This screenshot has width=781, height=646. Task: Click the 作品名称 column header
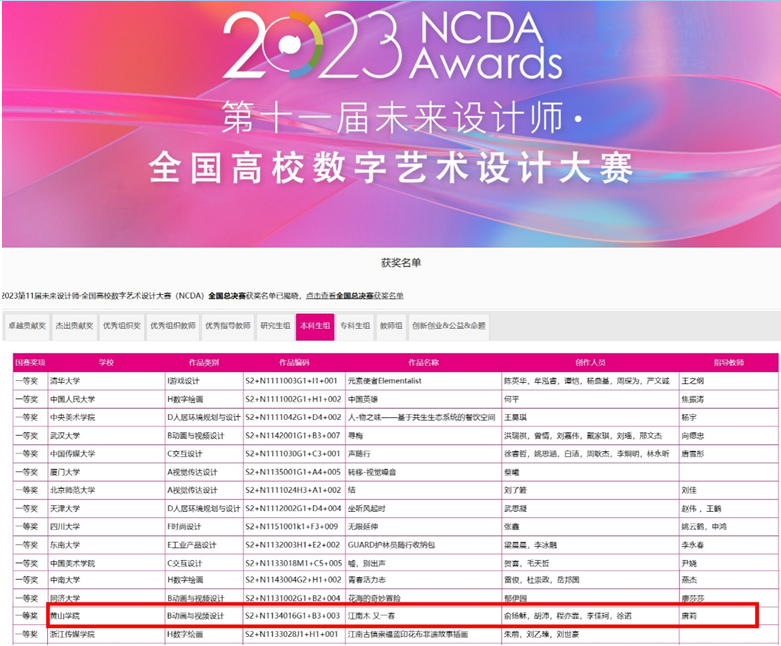[x=423, y=363]
